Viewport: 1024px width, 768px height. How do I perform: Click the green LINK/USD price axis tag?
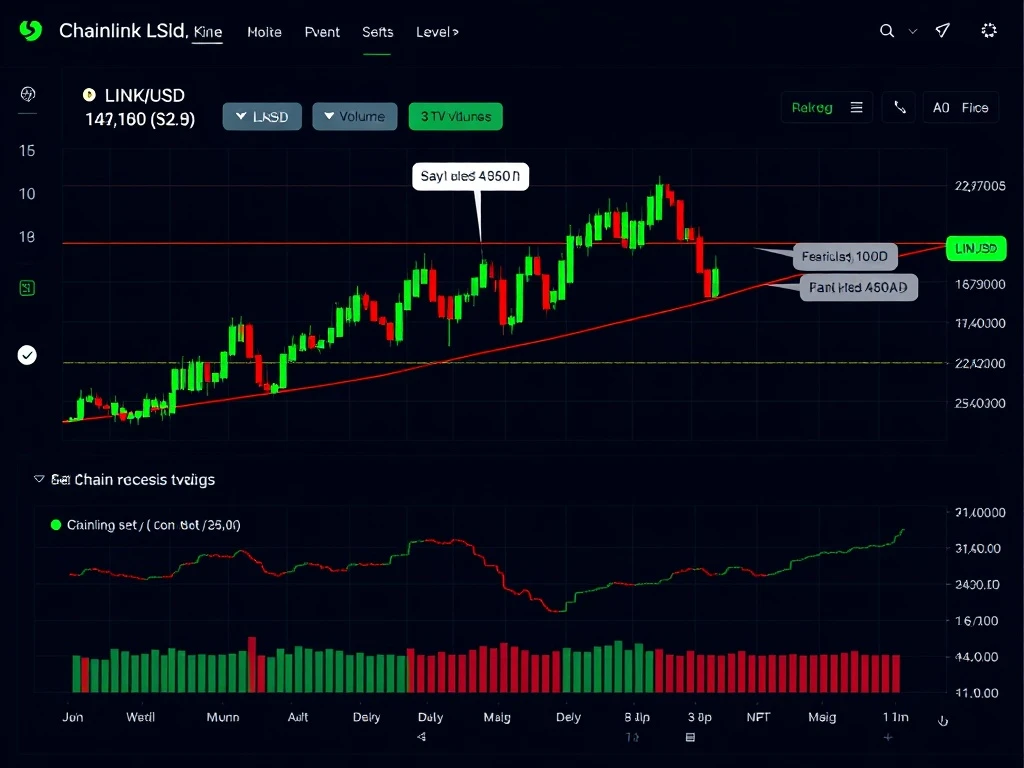click(x=975, y=248)
